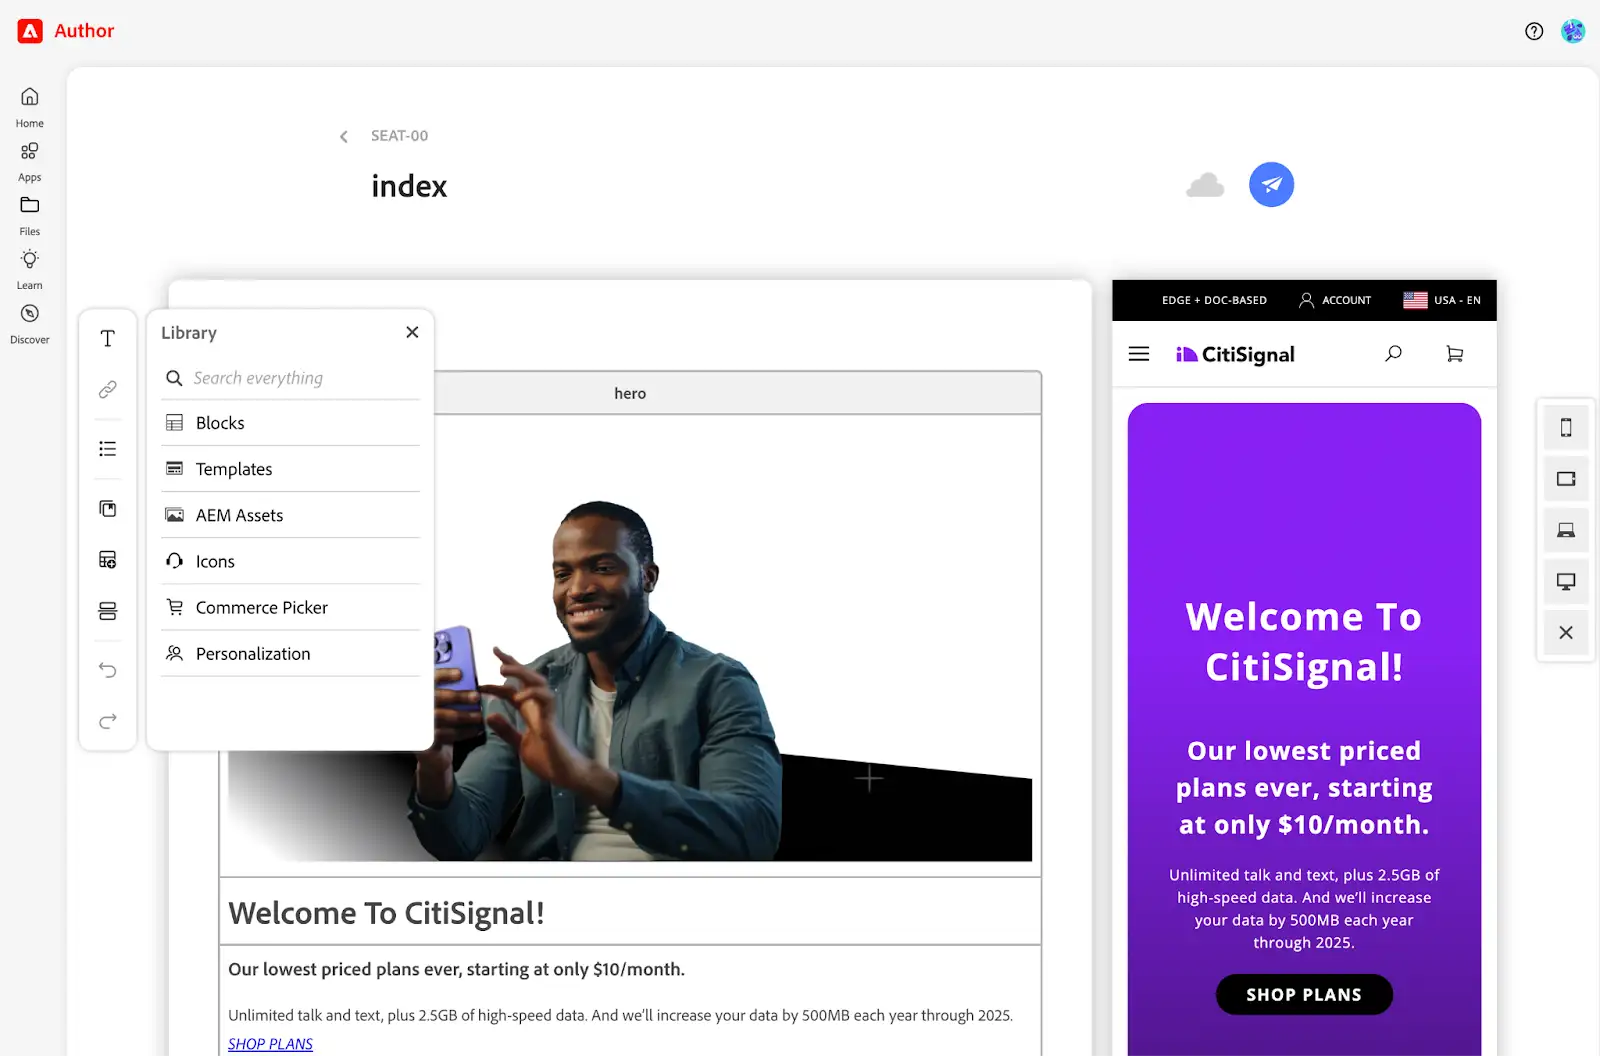
Task: Open the Discover section in sidebar
Action: [30, 324]
